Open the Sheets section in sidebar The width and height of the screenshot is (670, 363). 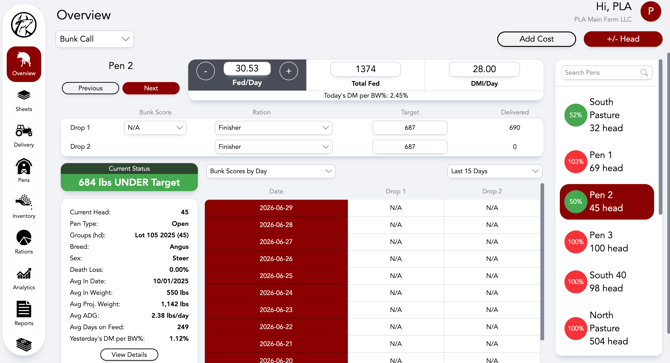[x=24, y=100]
